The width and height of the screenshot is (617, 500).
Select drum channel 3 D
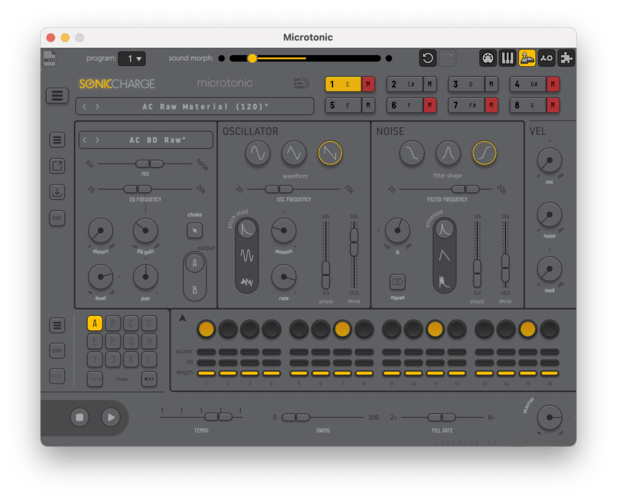(x=466, y=84)
